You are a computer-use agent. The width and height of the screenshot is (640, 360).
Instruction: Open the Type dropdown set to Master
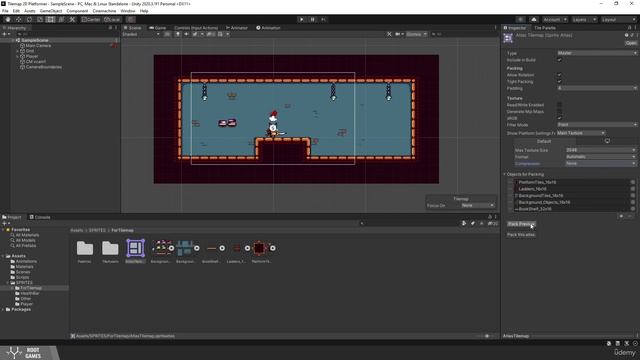point(596,53)
